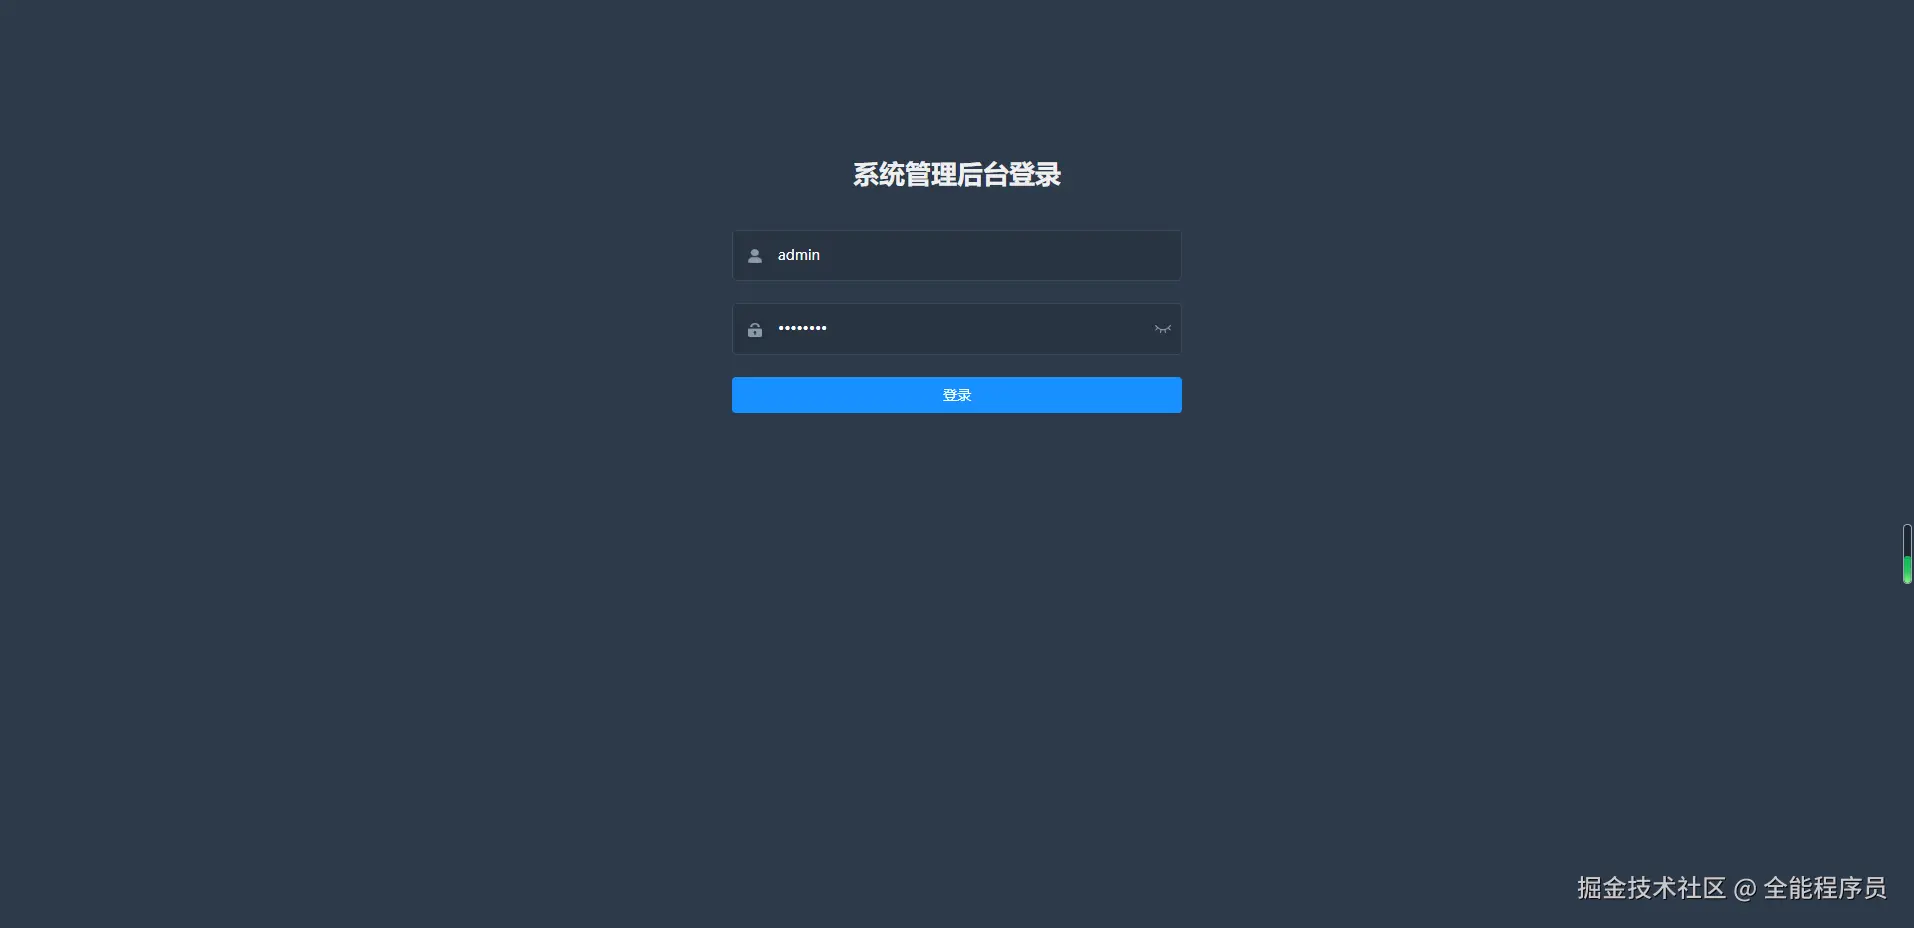This screenshot has width=1914, height=928.
Task: Click the 登录 label text on the button
Action: pyautogui.click(x=957, y=395)
